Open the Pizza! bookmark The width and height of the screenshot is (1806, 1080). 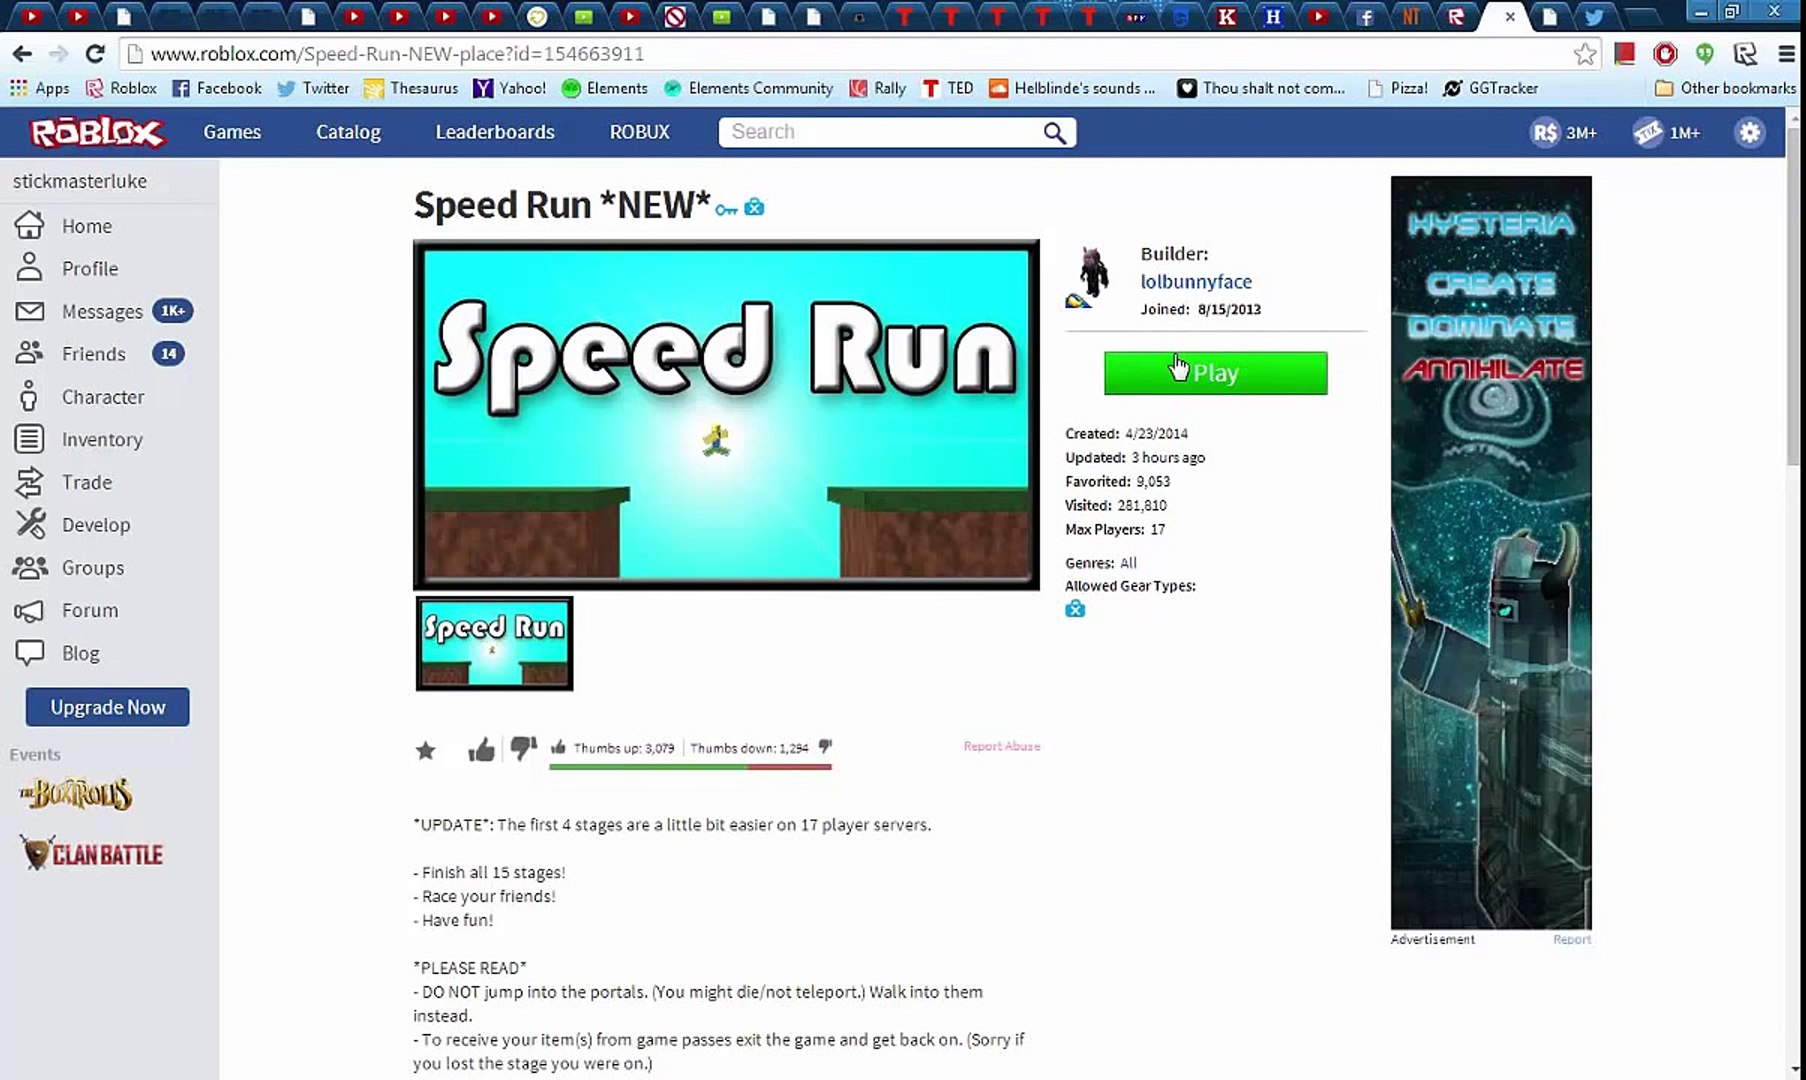click(x=1398, y=88)
